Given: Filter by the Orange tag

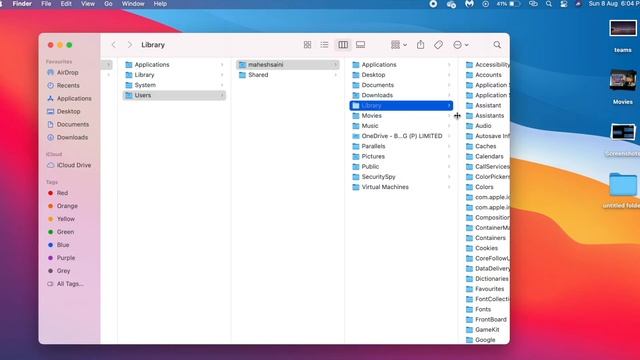Looking at the screenshot, I should tap(62, 206).
